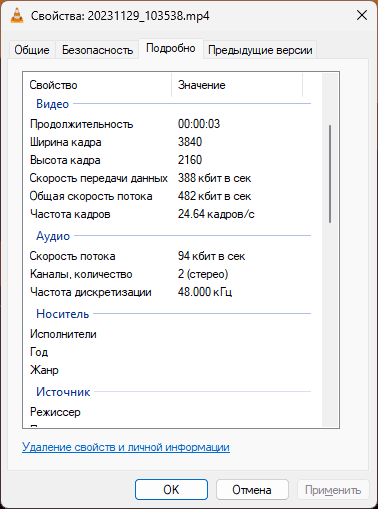378x509 pixels.
Task: Select the Частота кадров row
Action: [170, 214]
